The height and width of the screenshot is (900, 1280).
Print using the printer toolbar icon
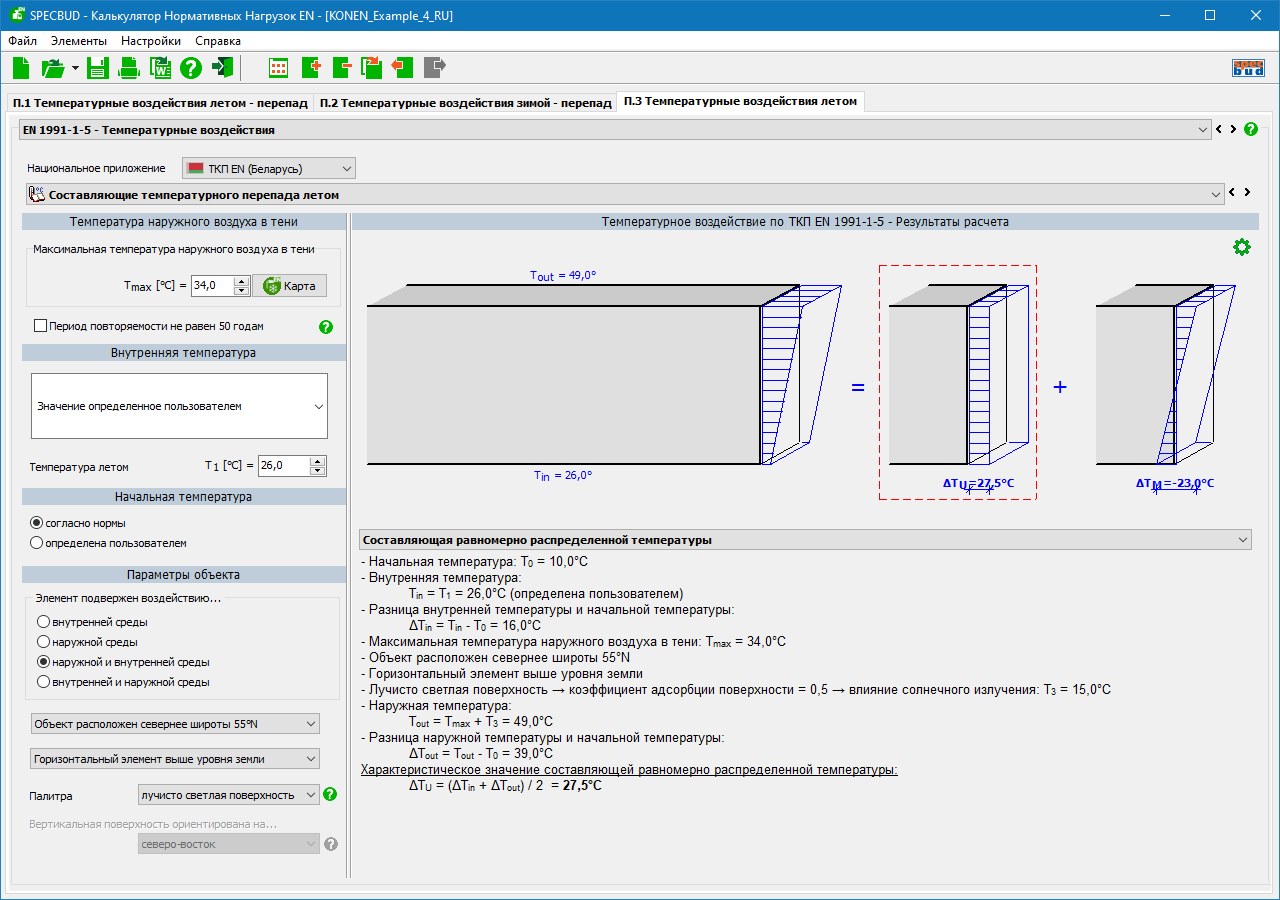pyautogui.click(x=129, y=68)
